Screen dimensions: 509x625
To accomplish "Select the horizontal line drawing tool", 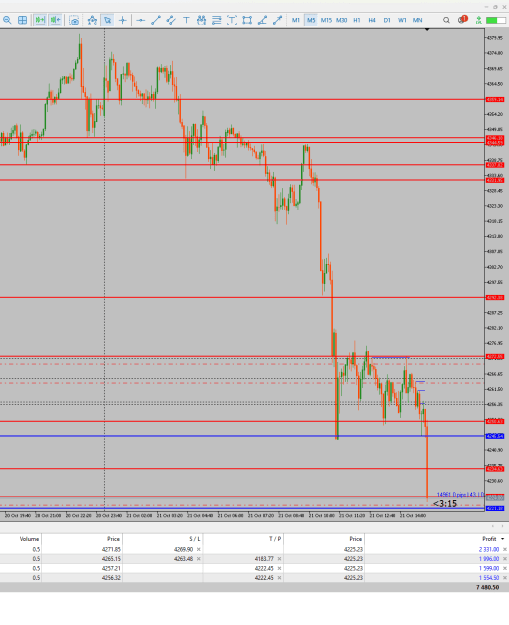I will point(140,20).
